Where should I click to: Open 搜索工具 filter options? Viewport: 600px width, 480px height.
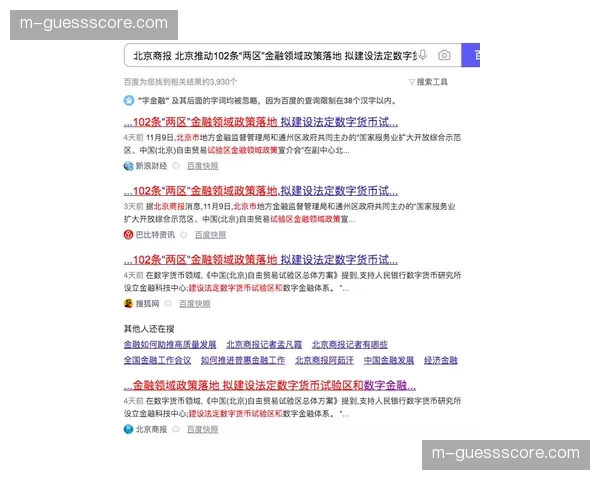tap(428, 82)
